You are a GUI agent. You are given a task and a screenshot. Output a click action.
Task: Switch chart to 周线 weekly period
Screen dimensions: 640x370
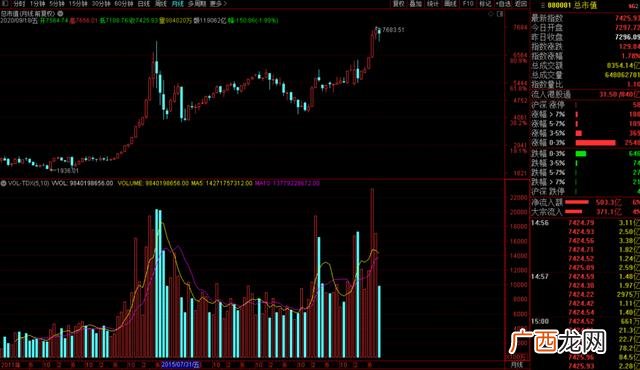coord(161,4)
